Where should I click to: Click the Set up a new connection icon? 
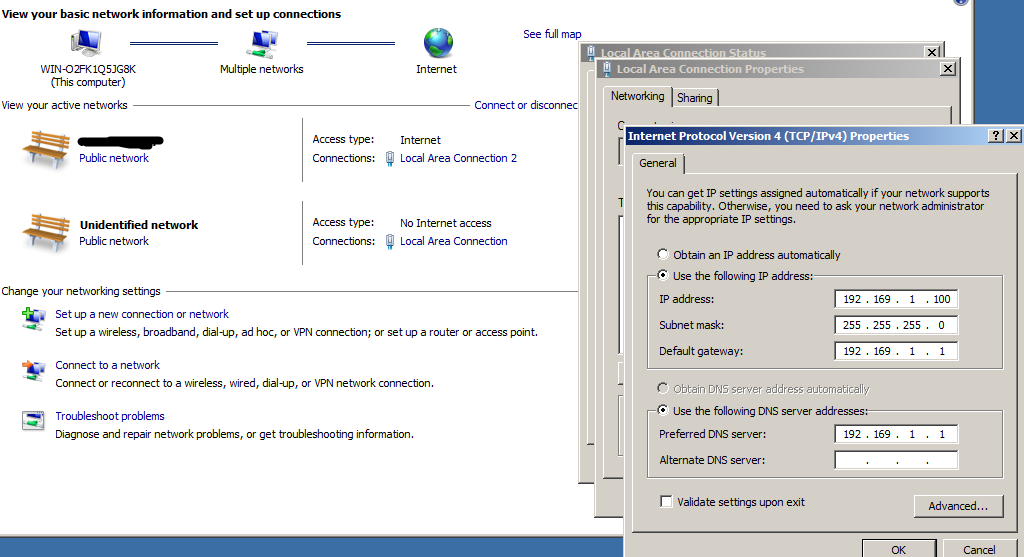[x=33, y=319]
